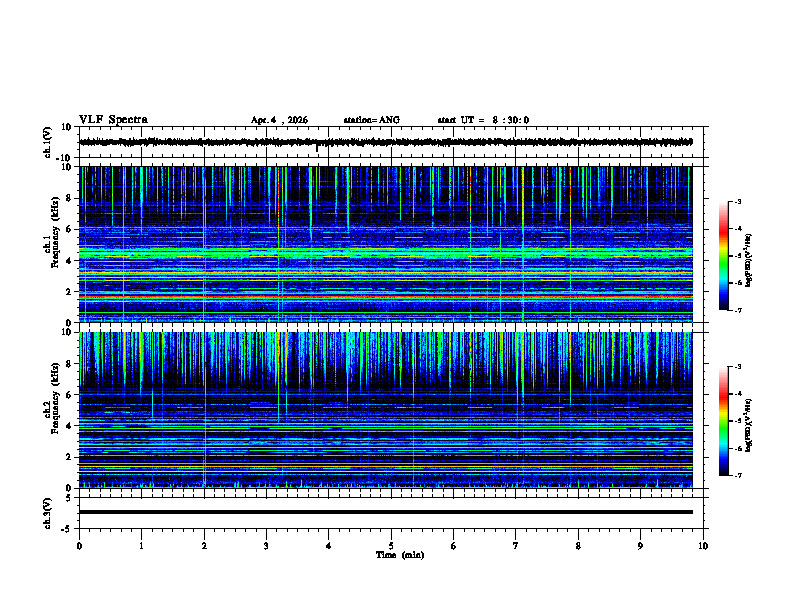This screenshot has width=792, height=612.
Task: Click the time axis tick label "3"
Action: click(266, 546)
